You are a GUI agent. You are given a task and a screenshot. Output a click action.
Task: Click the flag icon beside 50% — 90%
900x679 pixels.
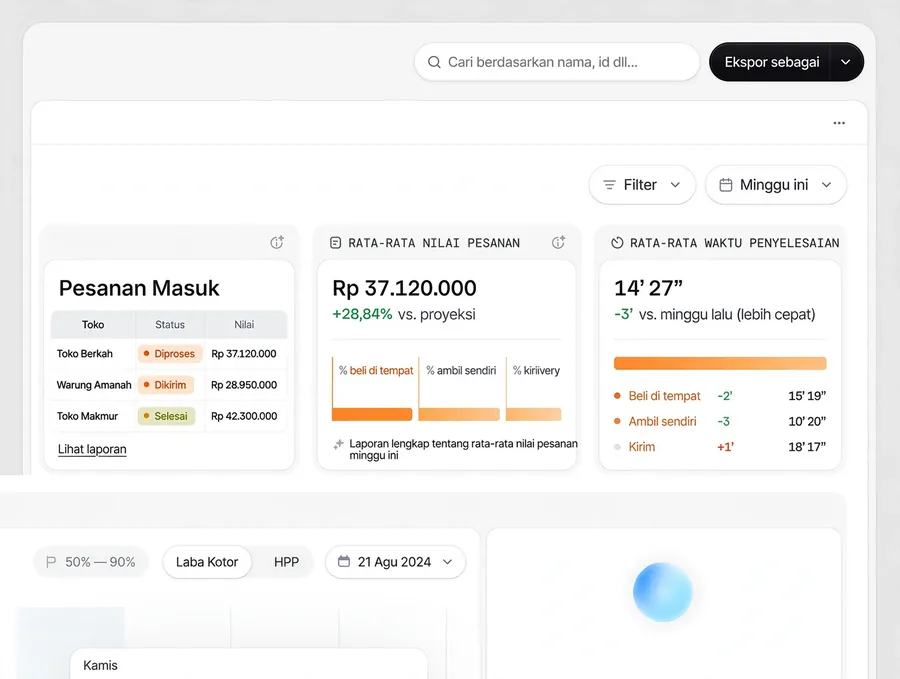[51, 562]
